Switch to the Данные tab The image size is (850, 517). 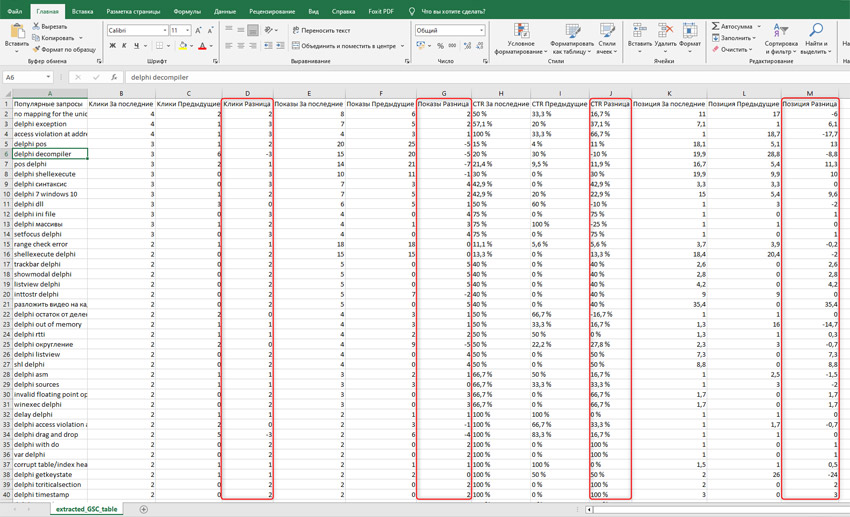click(225, 11)
